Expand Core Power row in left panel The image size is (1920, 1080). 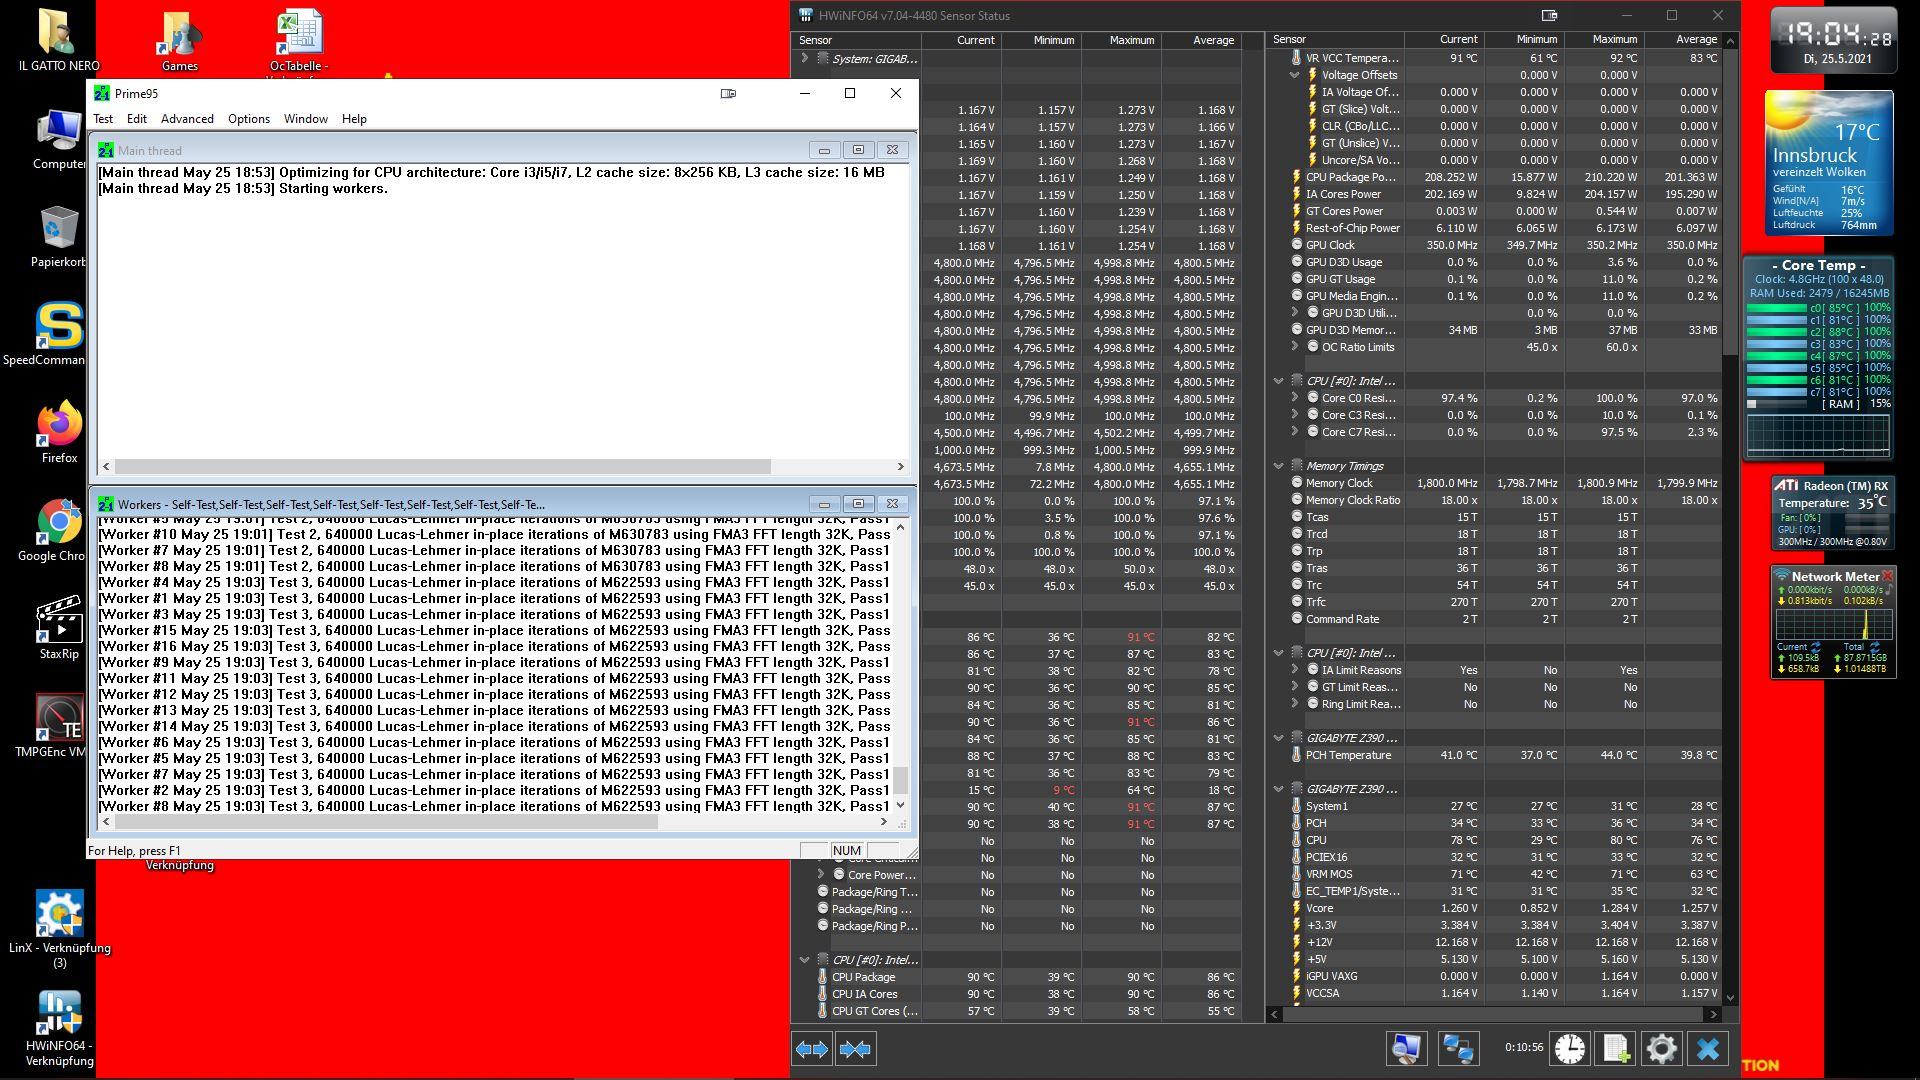(x=821, y=875)
